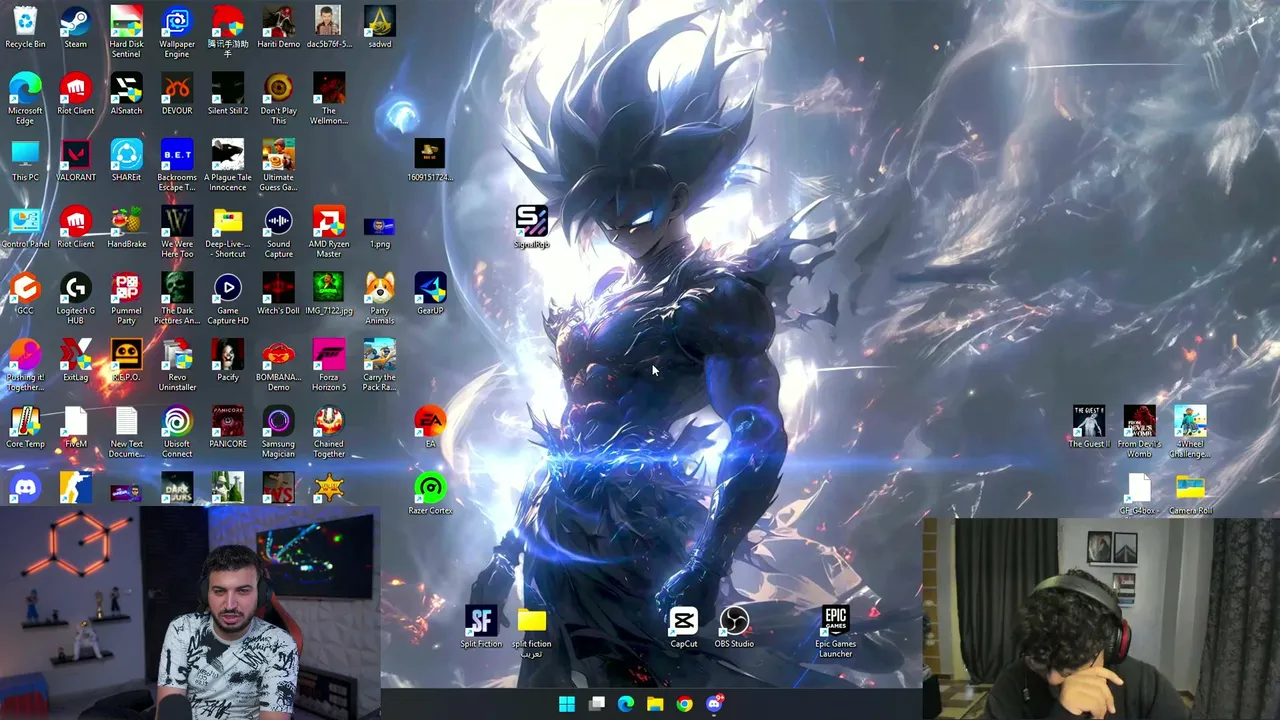Open Google Chrome from the taskbar

(x=684, y=704)
